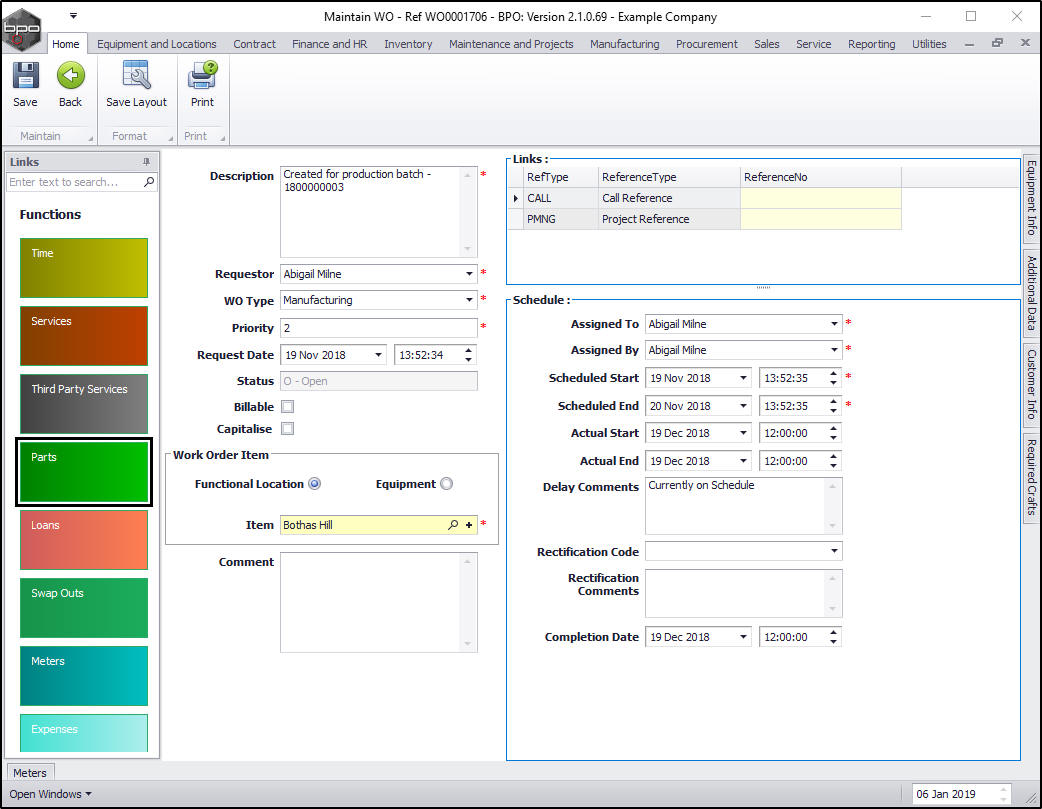Open the Rectification Code dropdown
This screenshot has width=1042, height=809.
point(834,552)
